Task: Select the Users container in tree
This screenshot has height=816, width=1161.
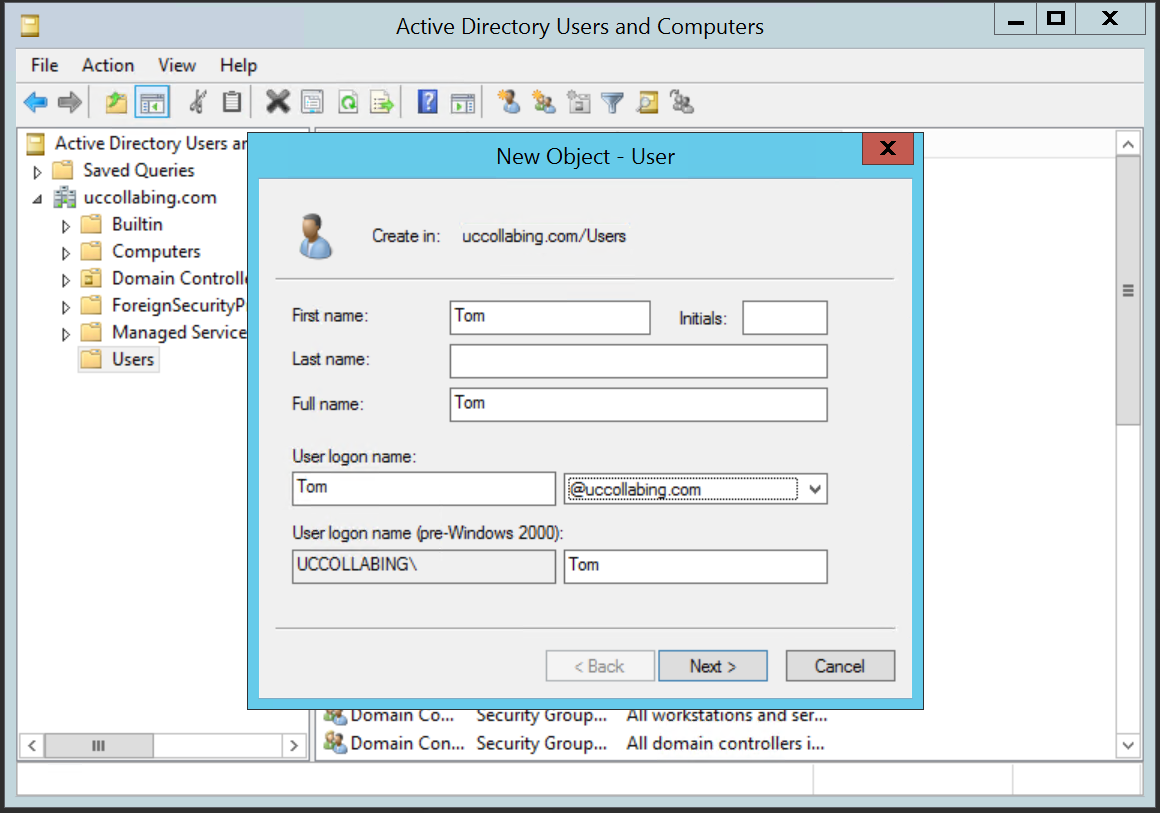Action: click(x=133, y=360)
